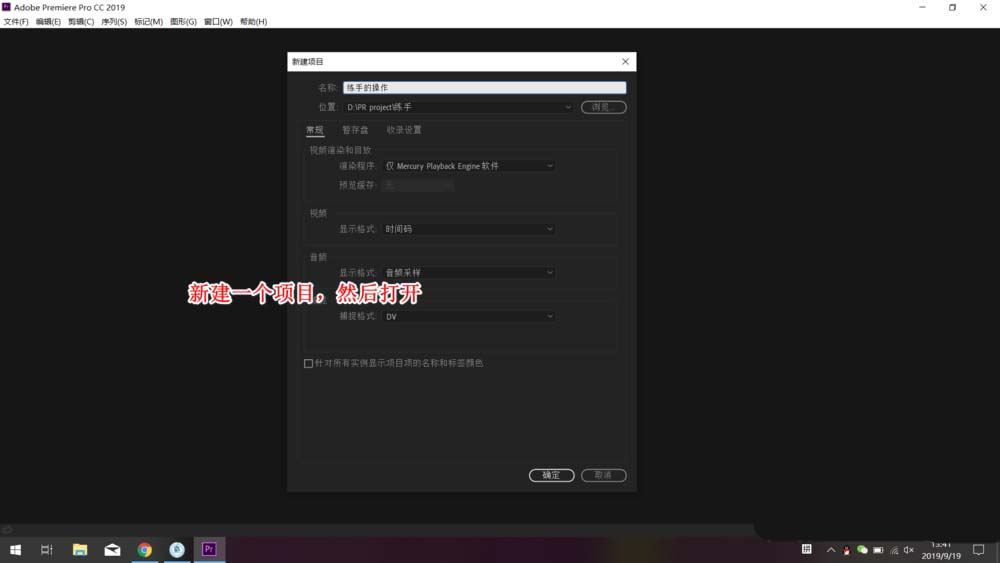Switch to the 收录设置 tab
Image resolution: width=1000 pixels, height=563 pixels.
click(404, 130)
